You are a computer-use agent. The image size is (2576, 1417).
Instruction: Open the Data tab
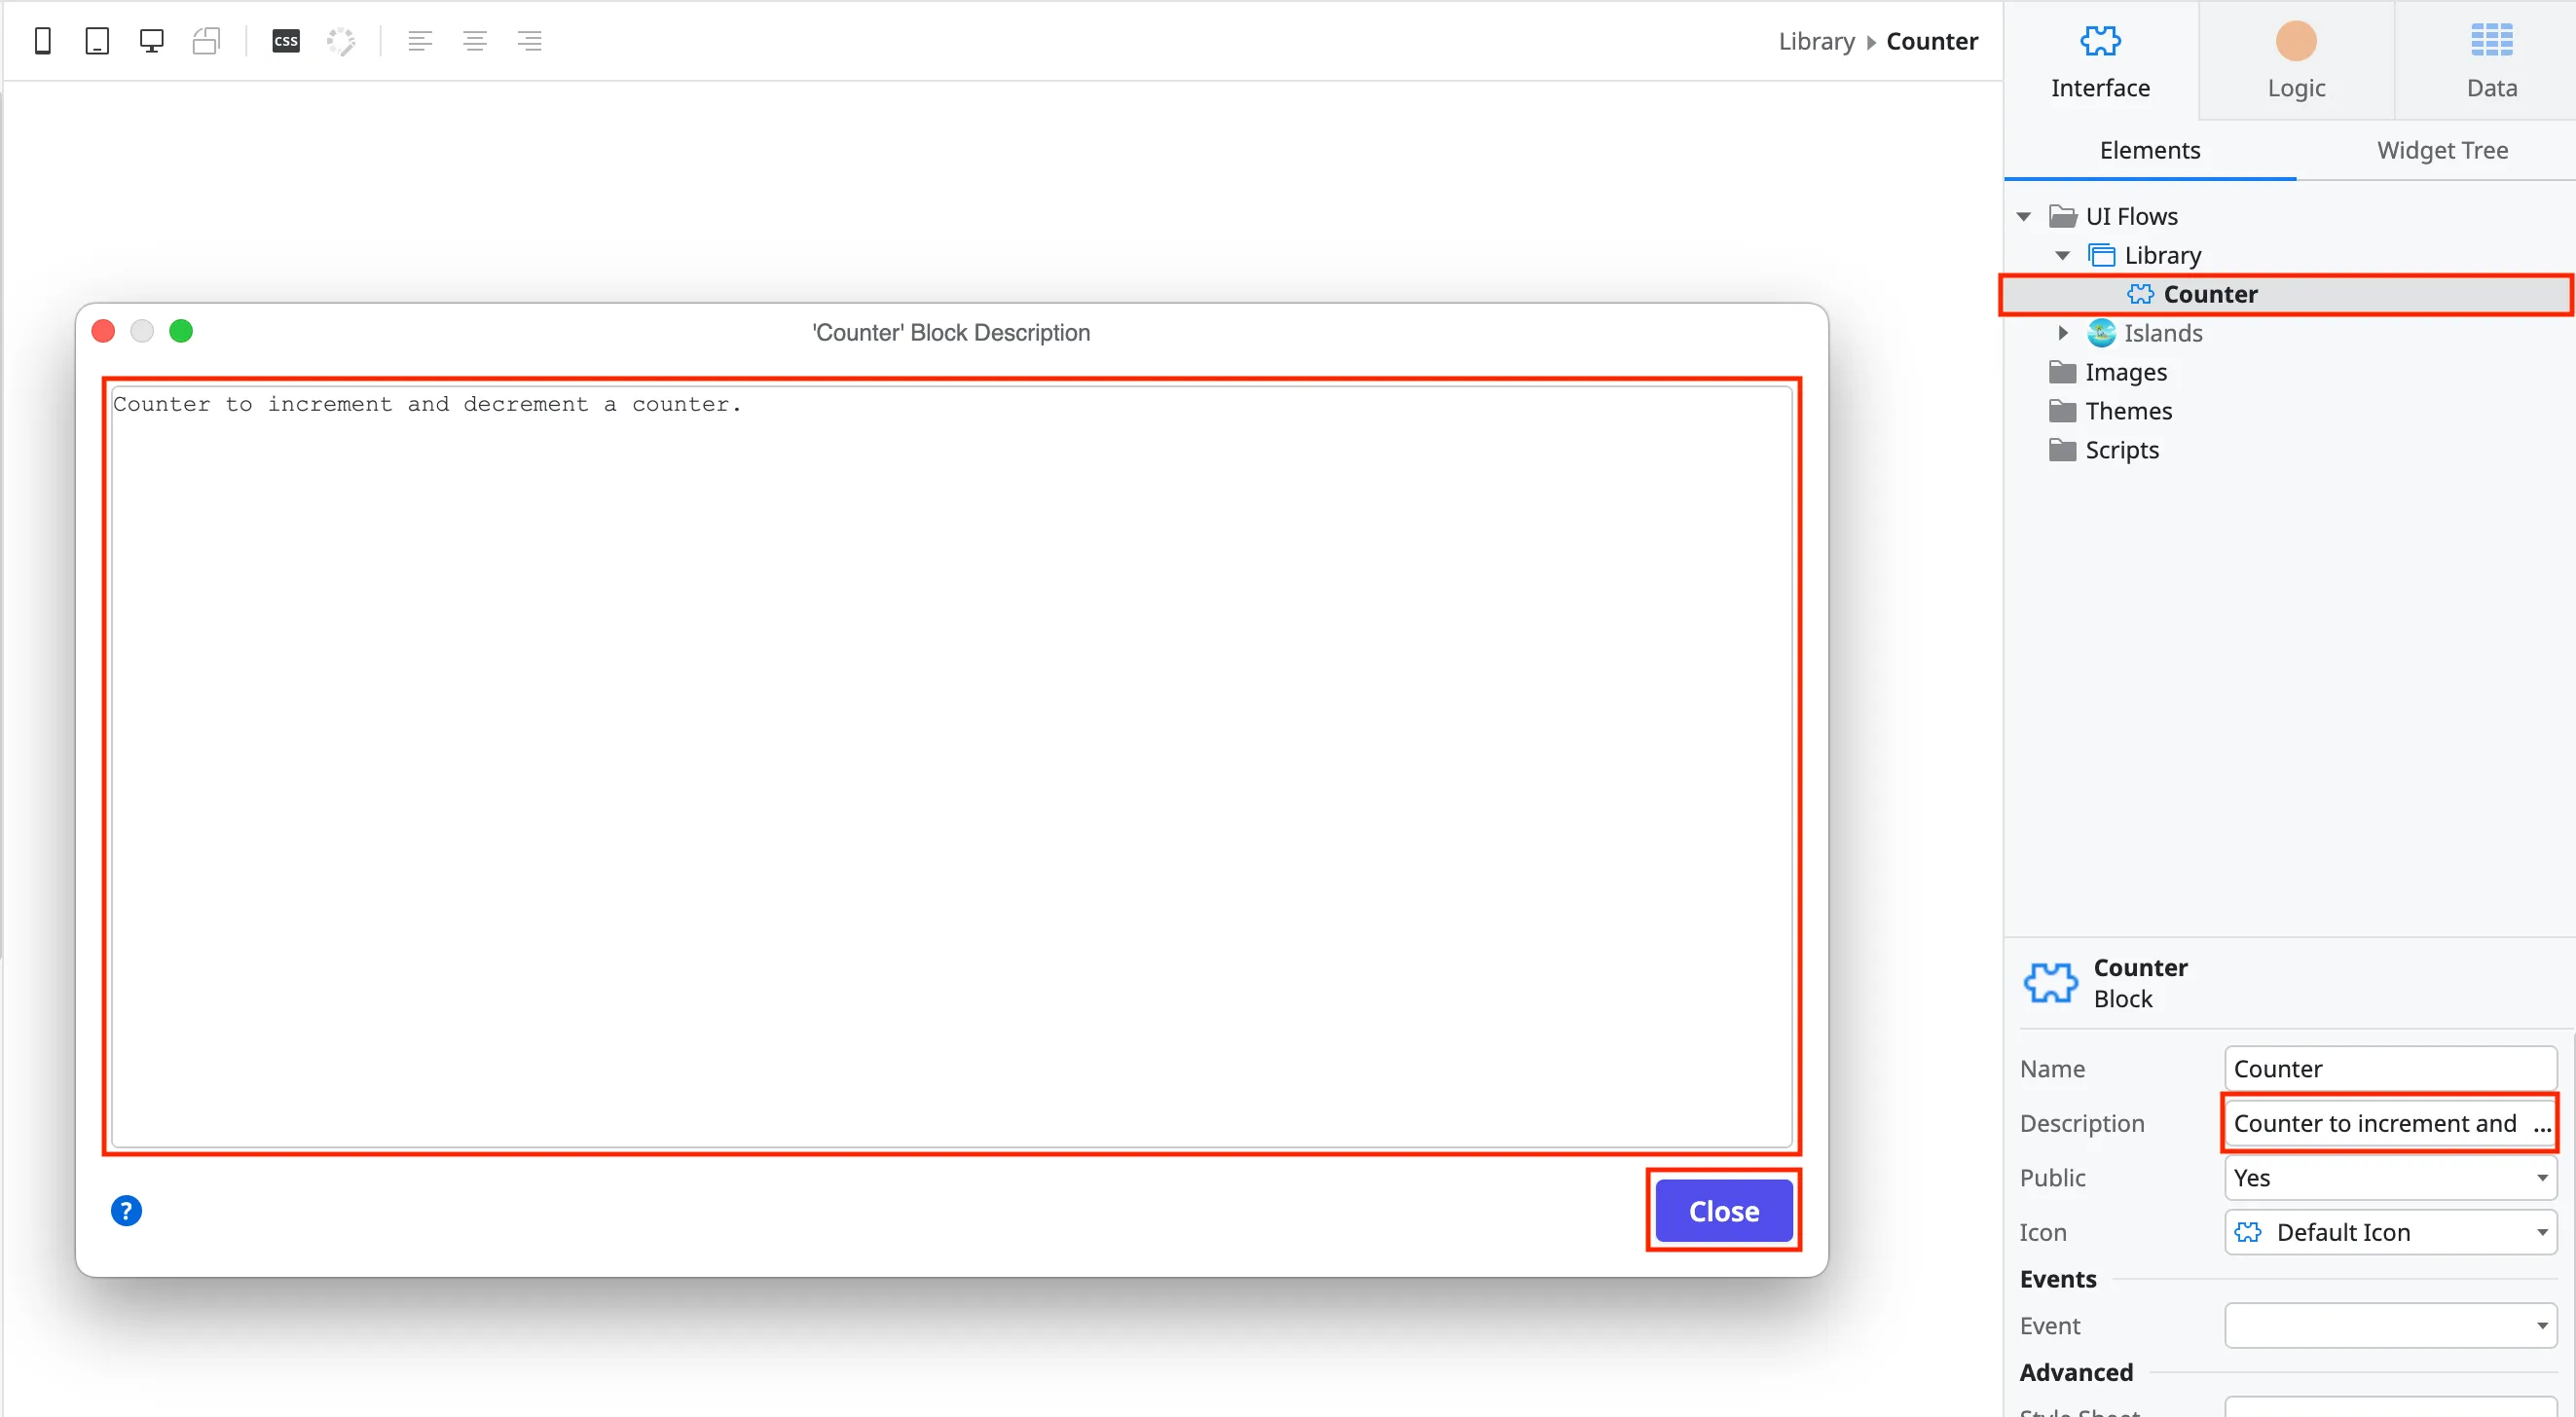point(2490,60)
